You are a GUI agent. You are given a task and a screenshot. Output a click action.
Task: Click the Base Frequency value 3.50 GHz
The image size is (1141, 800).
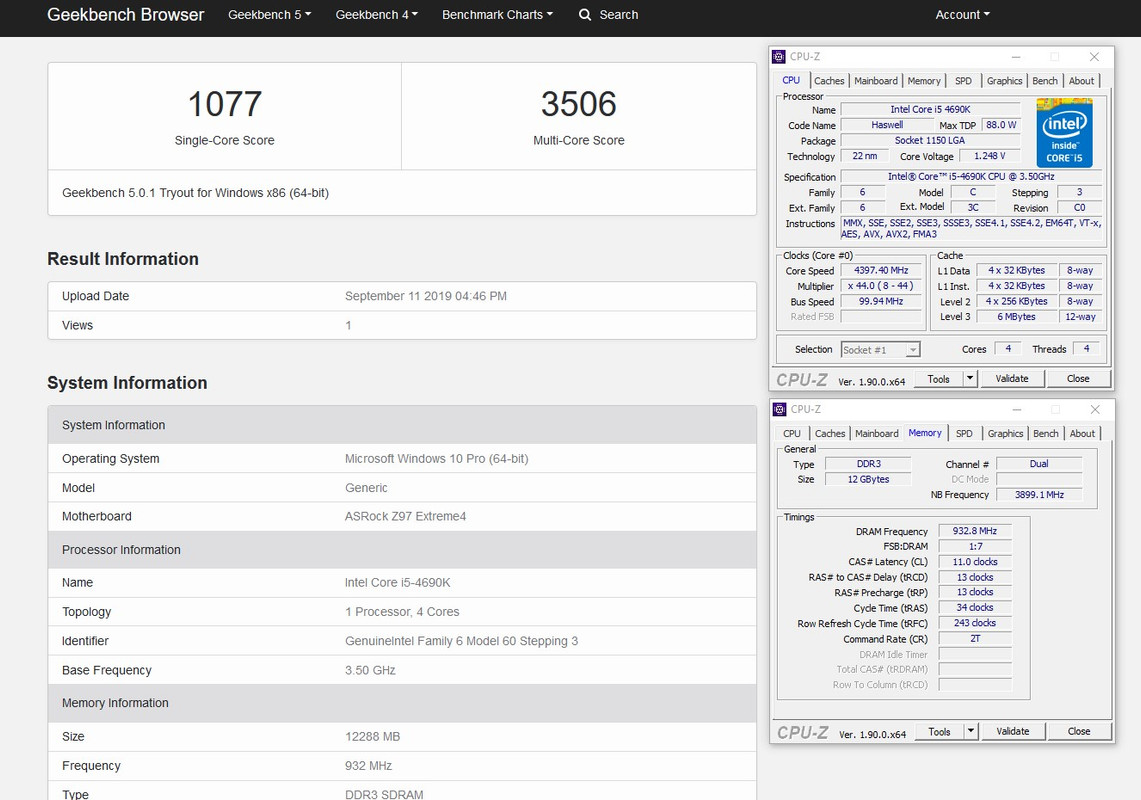[x=370, y=670]
